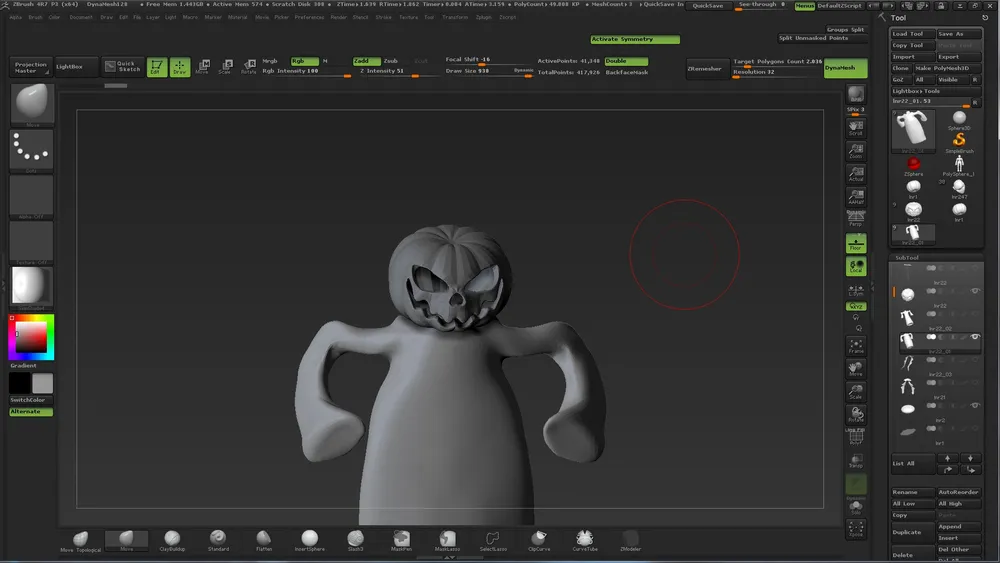Open the current brush selector thumbnail

coord(31,103)
